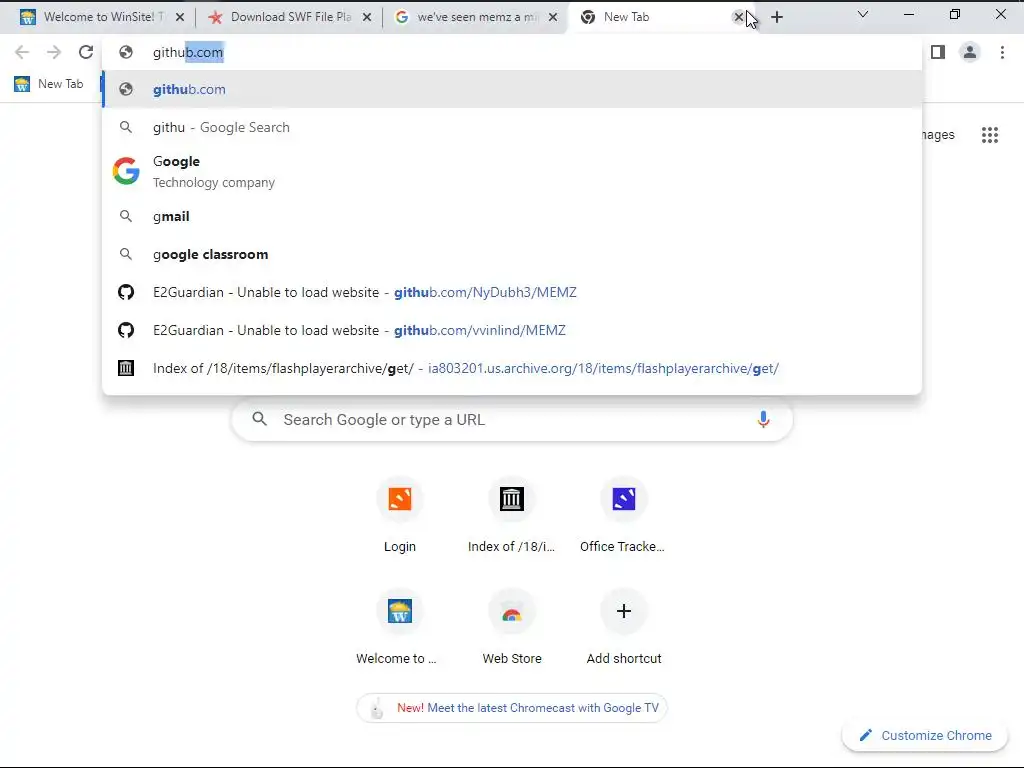This screenshot has height=768, width=1024.
Task: Open the vvinlind/MEMZ history suggestion
Action: click(512, 330)
